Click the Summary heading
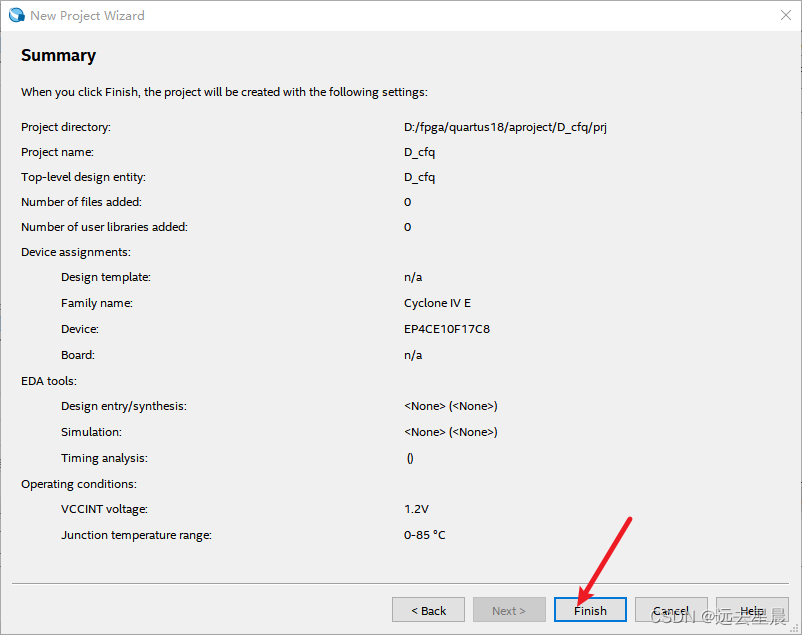Screen dimensions: 802x635 (58, 55)
